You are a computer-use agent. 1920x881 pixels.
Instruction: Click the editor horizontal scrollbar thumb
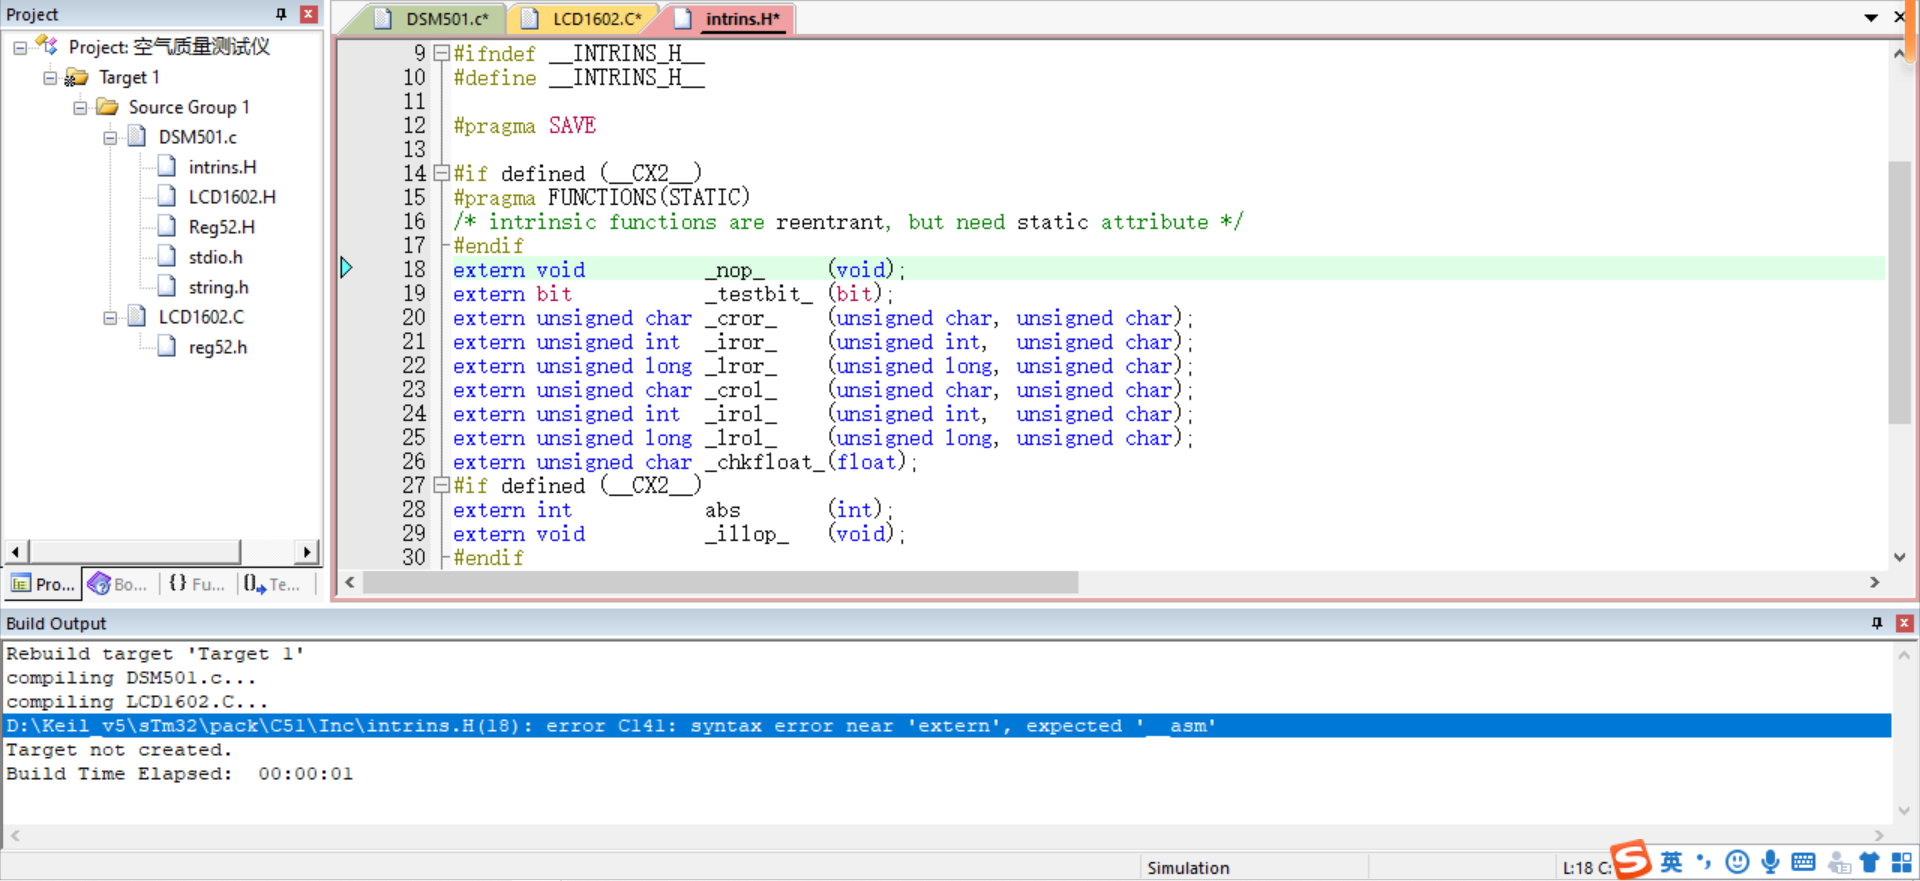[x=721, y=582]
